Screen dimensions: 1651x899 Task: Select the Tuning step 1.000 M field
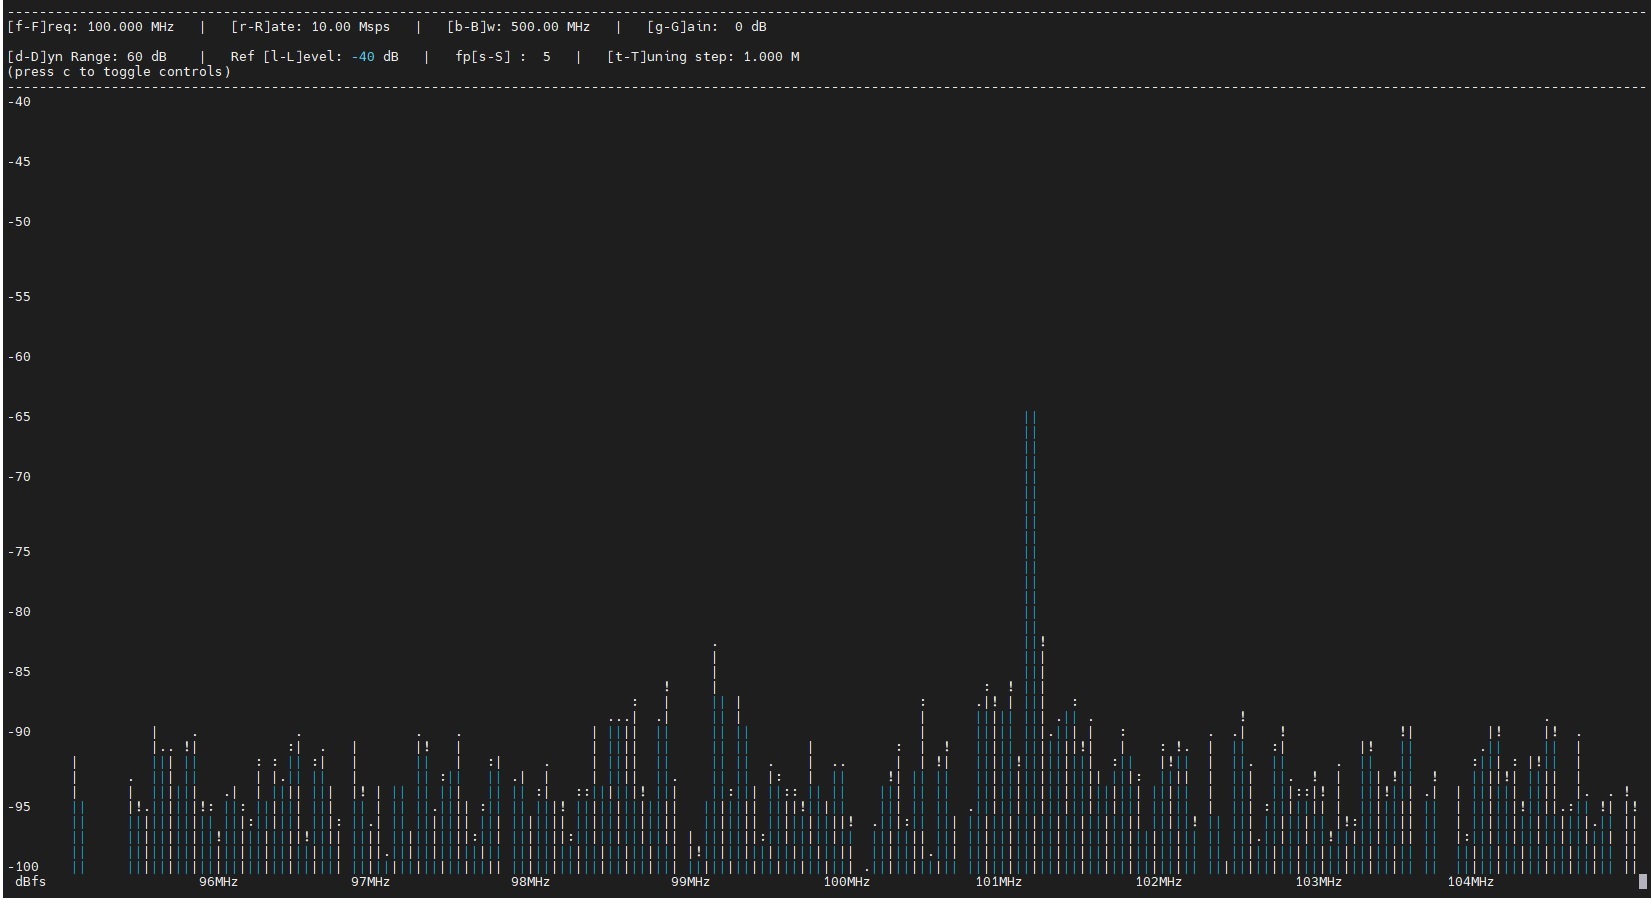tap(770, 57)
